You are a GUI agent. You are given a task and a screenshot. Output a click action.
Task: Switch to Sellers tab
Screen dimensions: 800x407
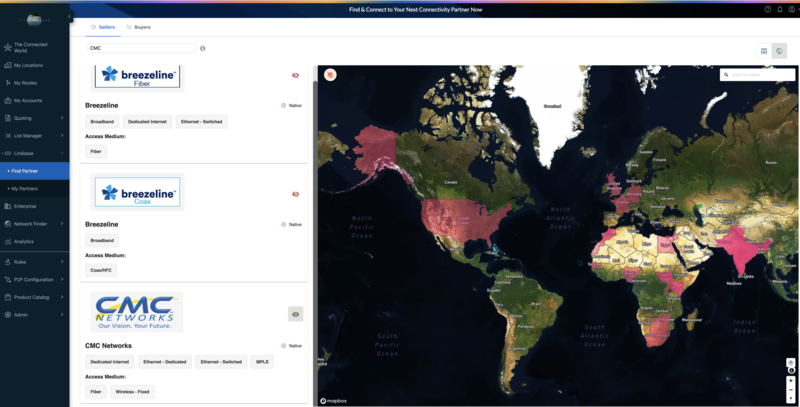coord(103,27)
